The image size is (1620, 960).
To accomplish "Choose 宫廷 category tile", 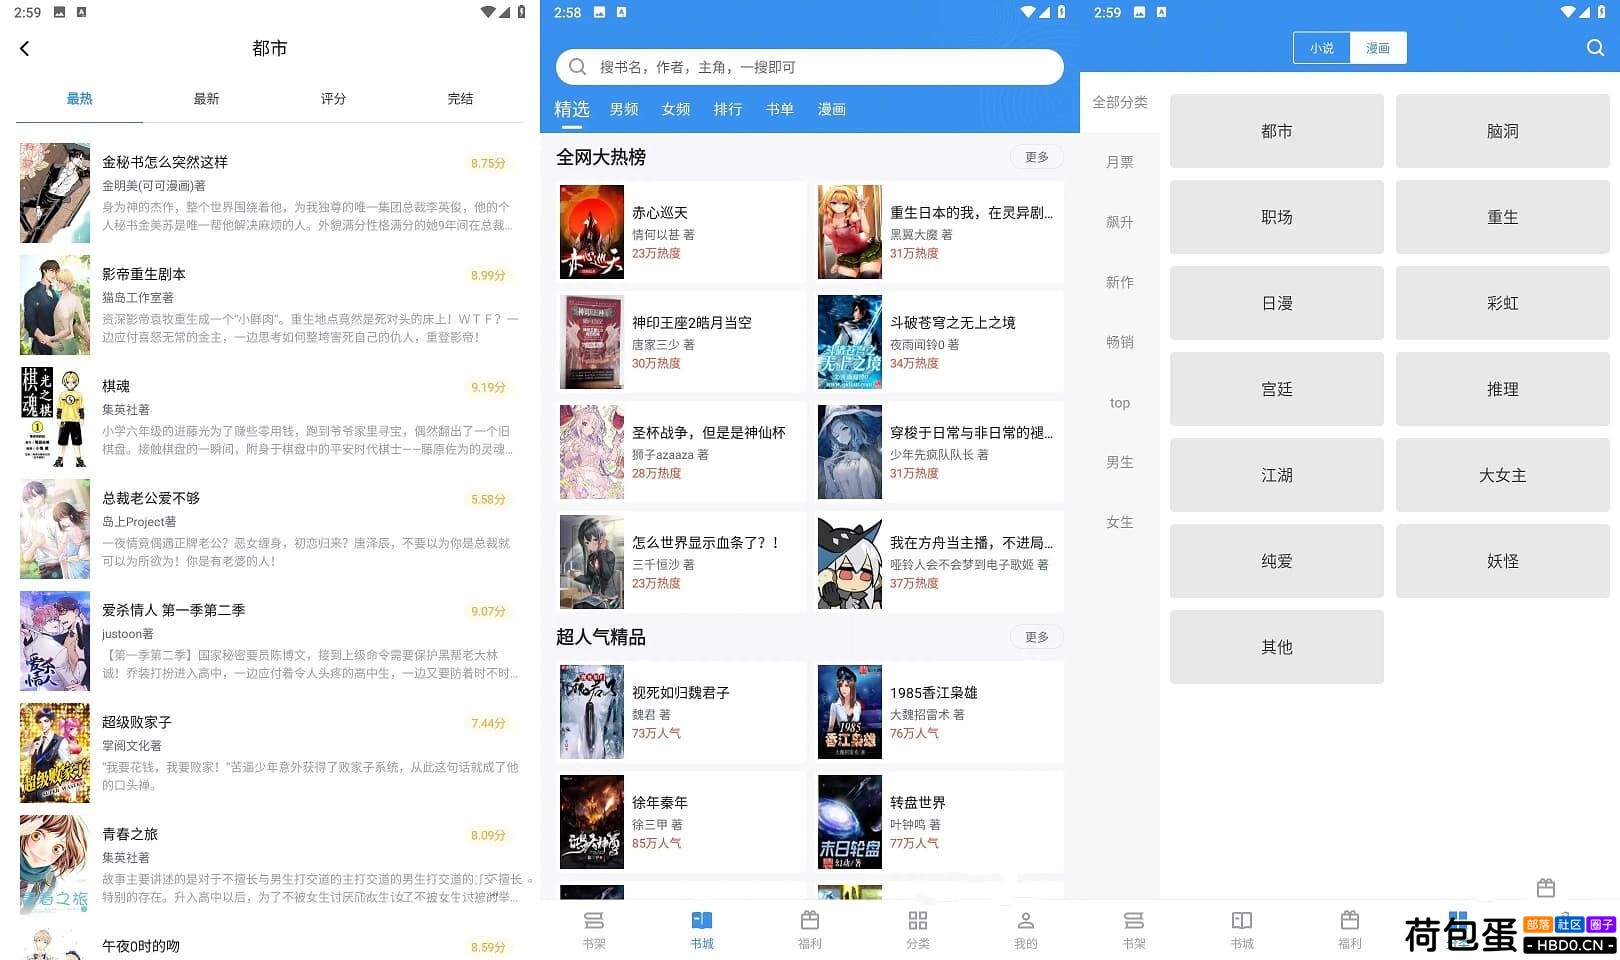I will (1277, 389).
